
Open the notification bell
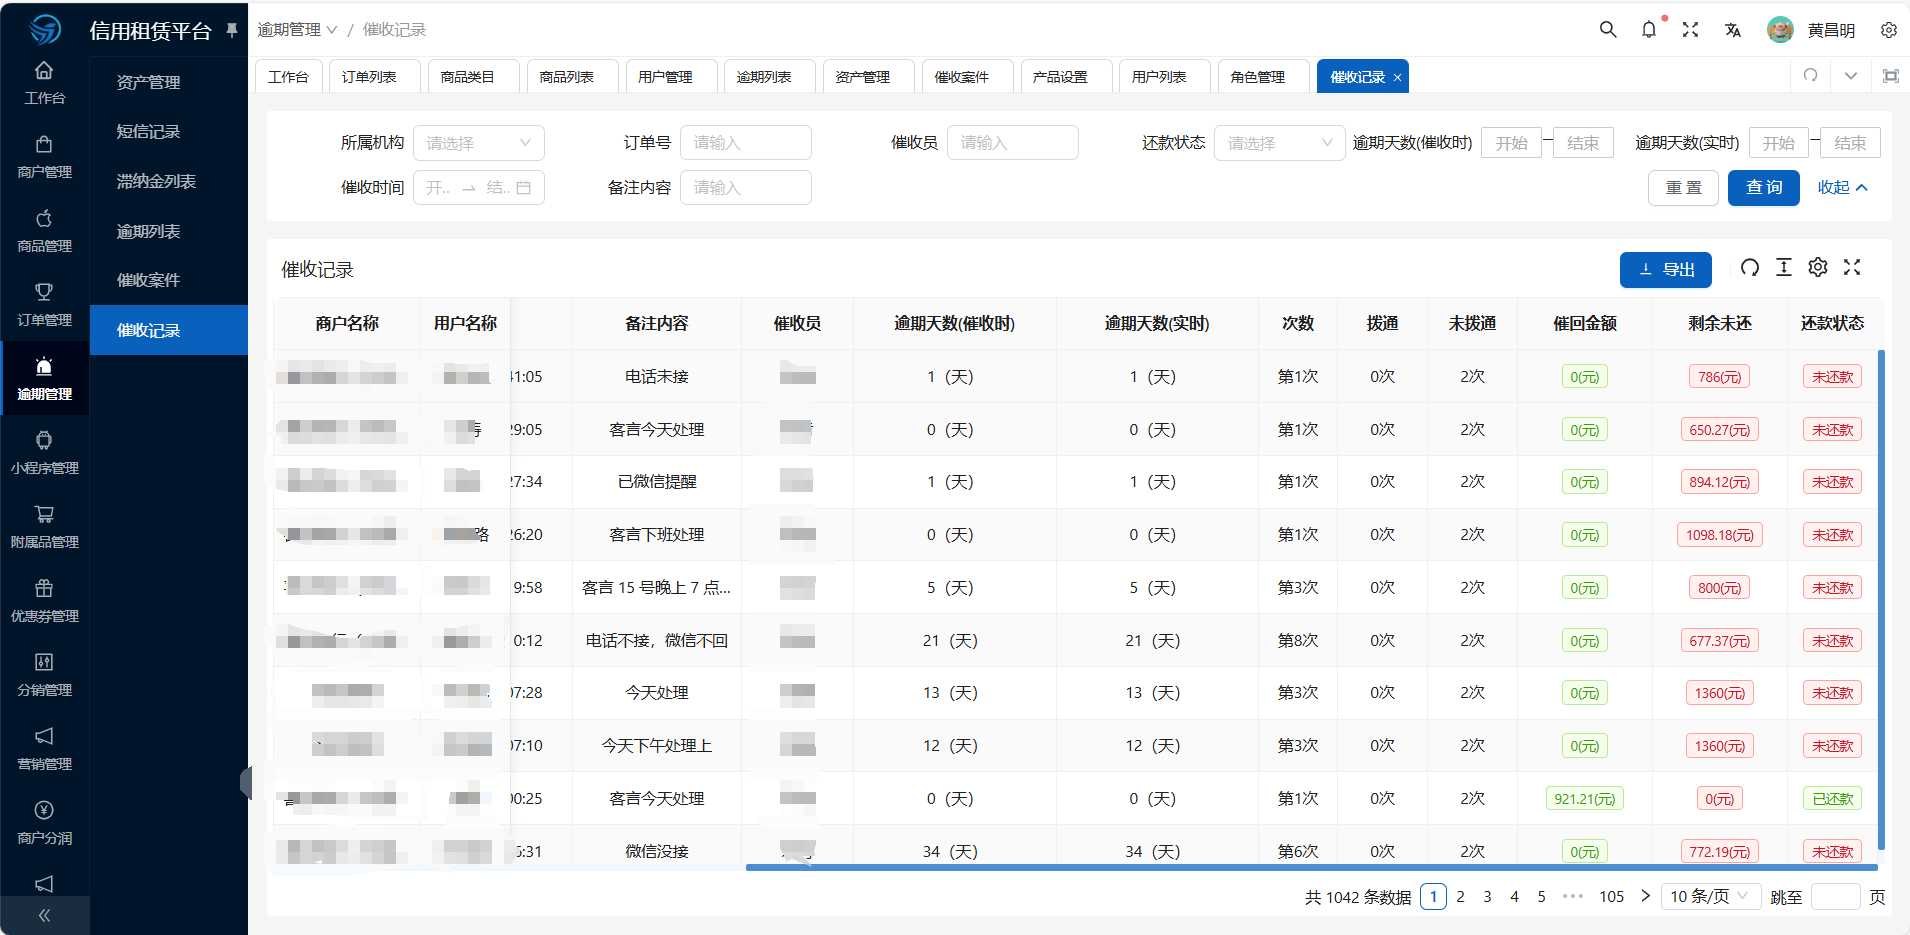point(1649,30)
